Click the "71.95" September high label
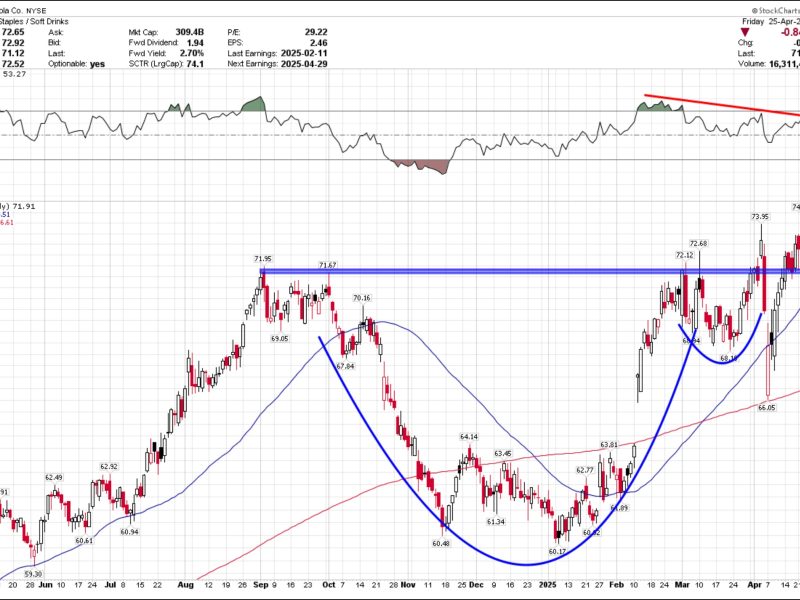 [263, 259]
